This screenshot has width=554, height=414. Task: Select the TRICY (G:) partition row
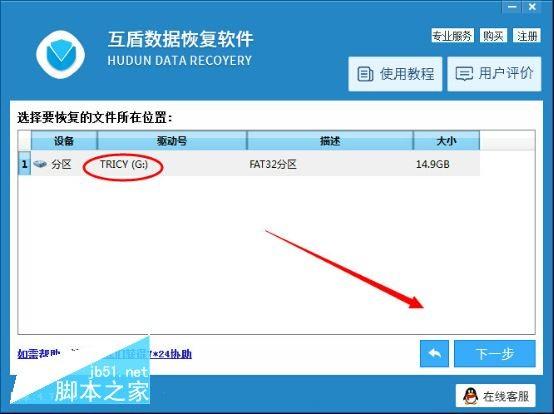249,164
